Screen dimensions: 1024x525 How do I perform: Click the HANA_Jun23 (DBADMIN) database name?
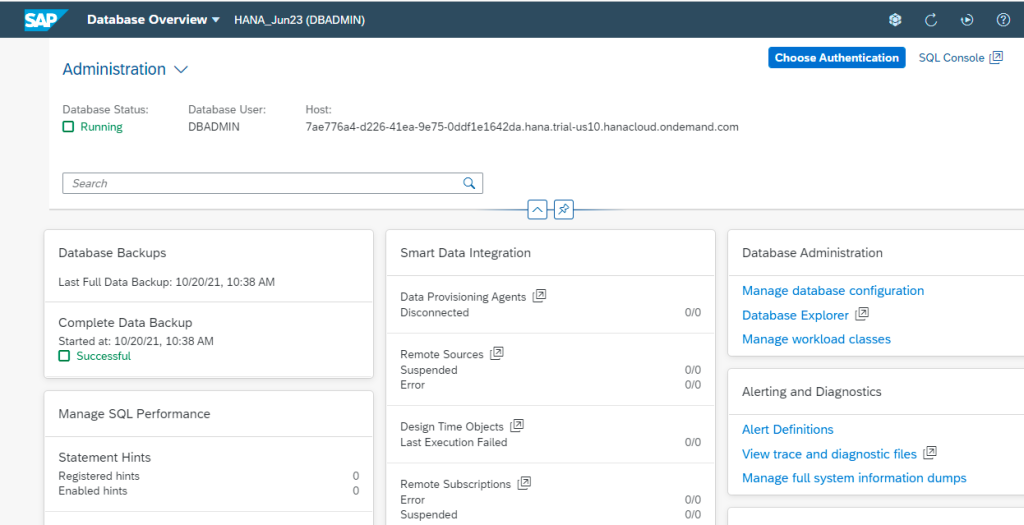[300, 20]
